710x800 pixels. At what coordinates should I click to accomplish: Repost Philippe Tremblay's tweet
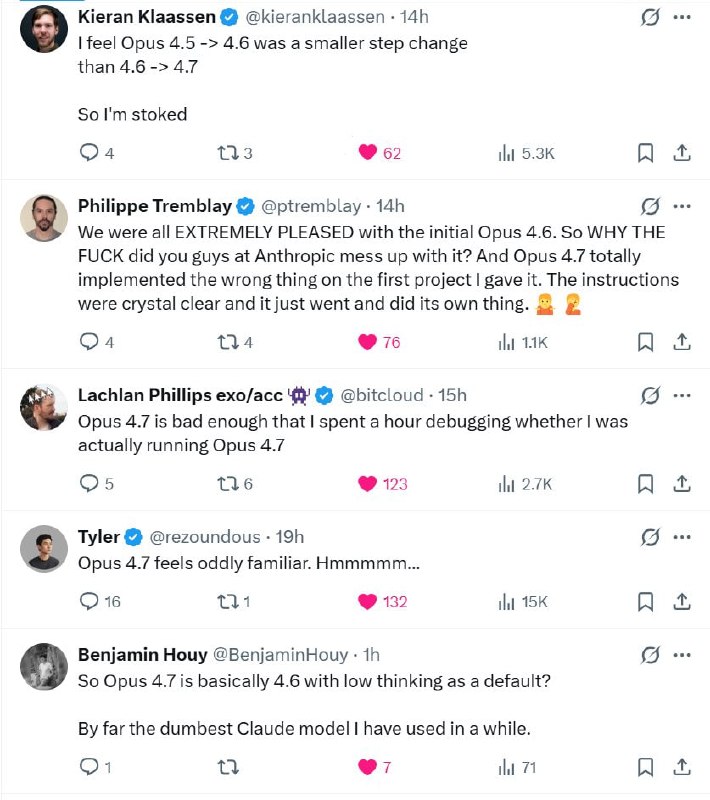228,342
